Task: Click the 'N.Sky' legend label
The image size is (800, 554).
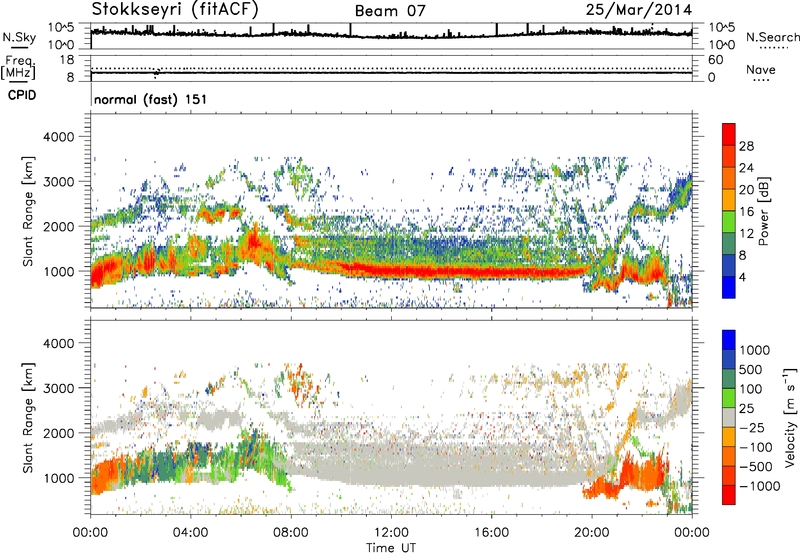Action: tap(19, 37)
